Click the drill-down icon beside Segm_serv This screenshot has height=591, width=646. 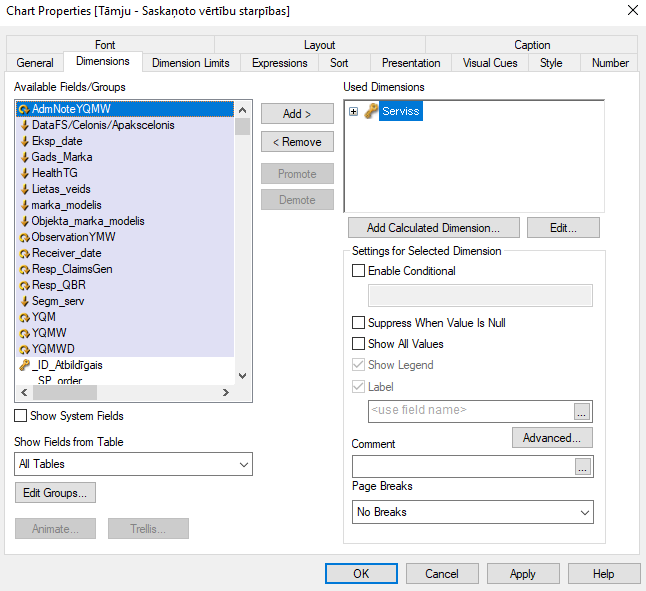[25, 301]
